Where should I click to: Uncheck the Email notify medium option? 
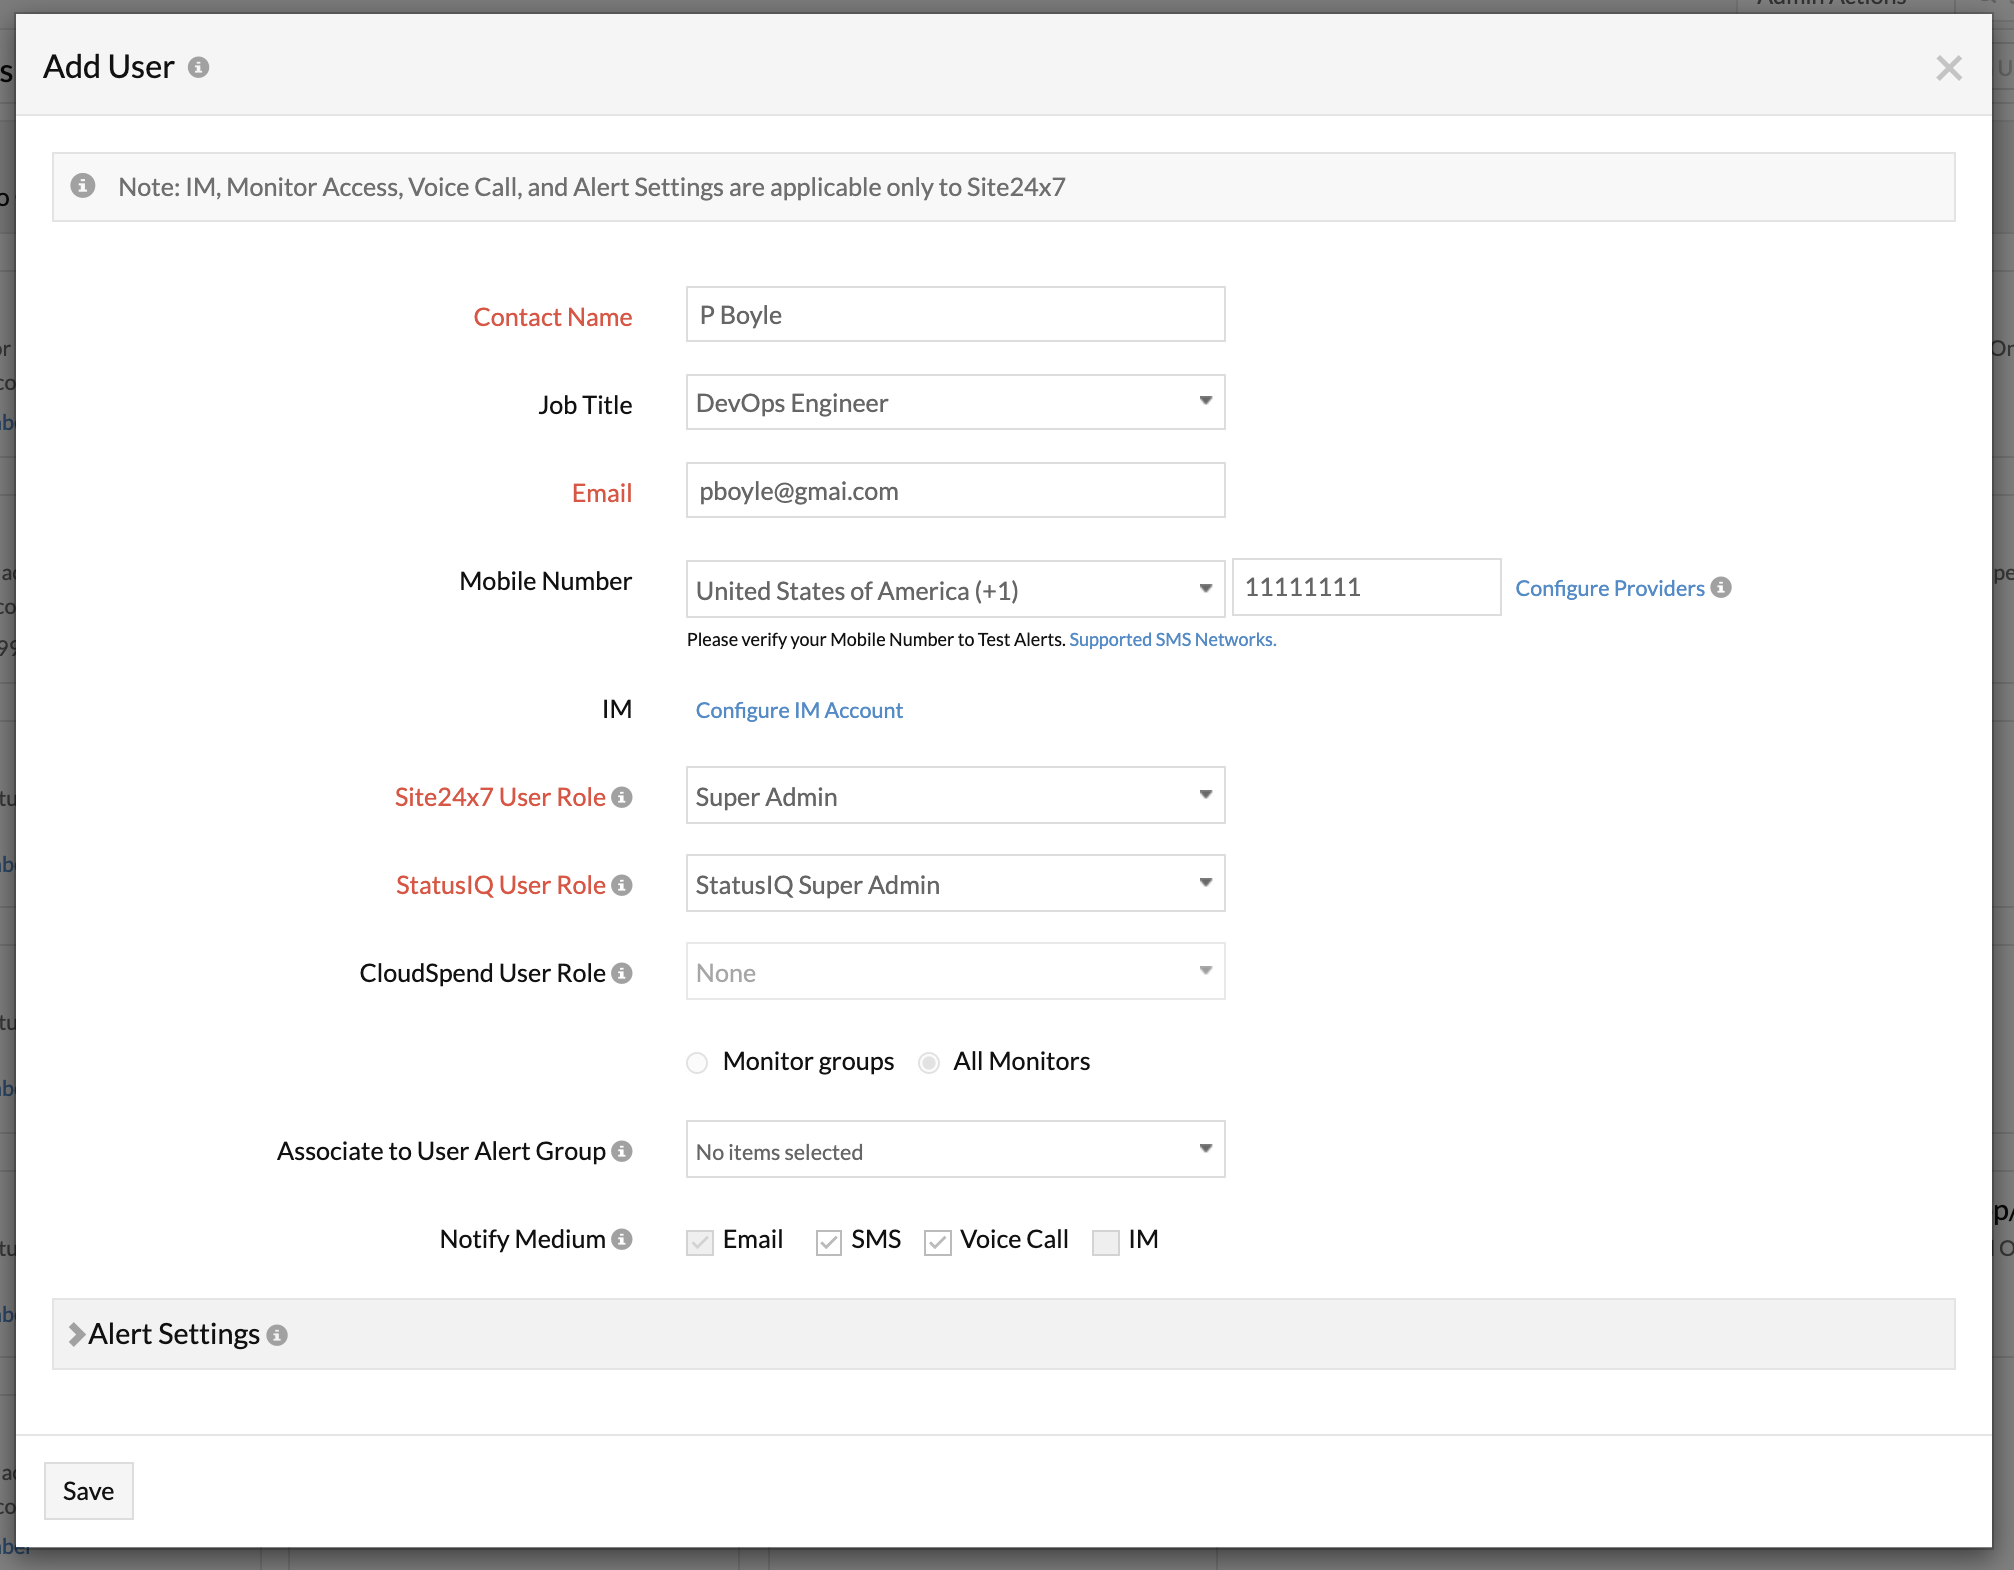[x=699, y=1242]
